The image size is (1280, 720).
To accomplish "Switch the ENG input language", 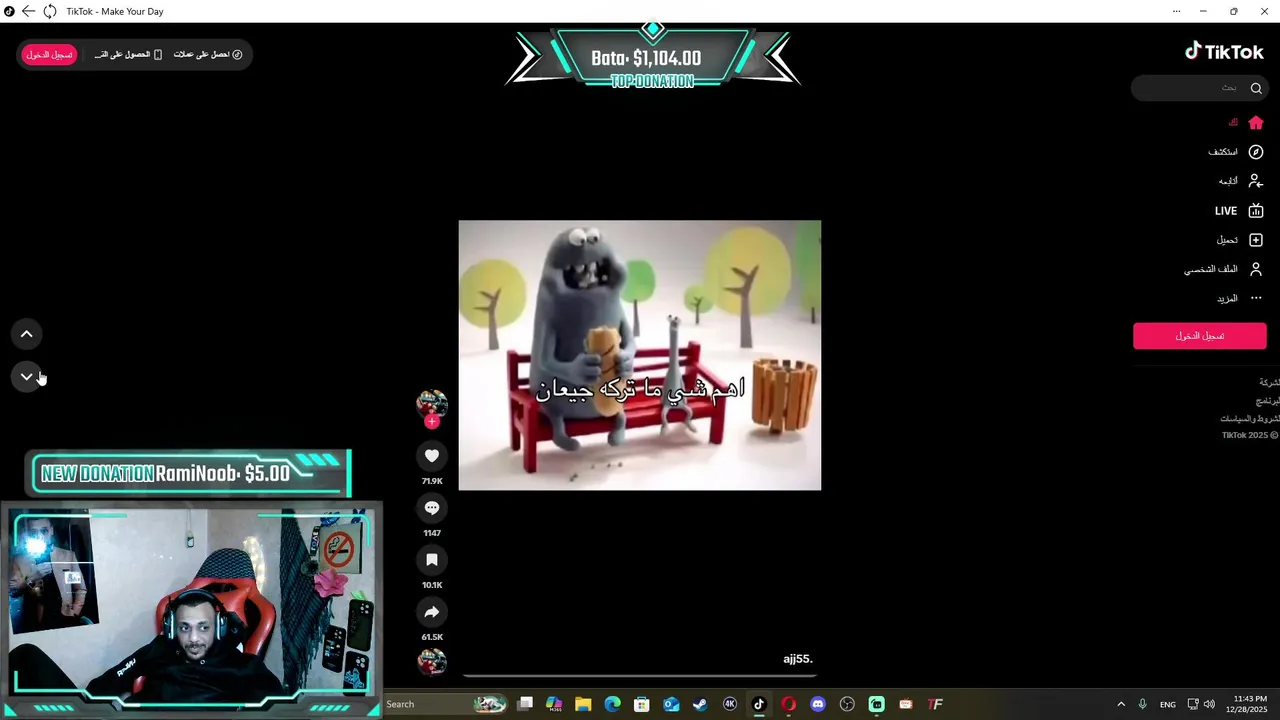I will 1168,704.
